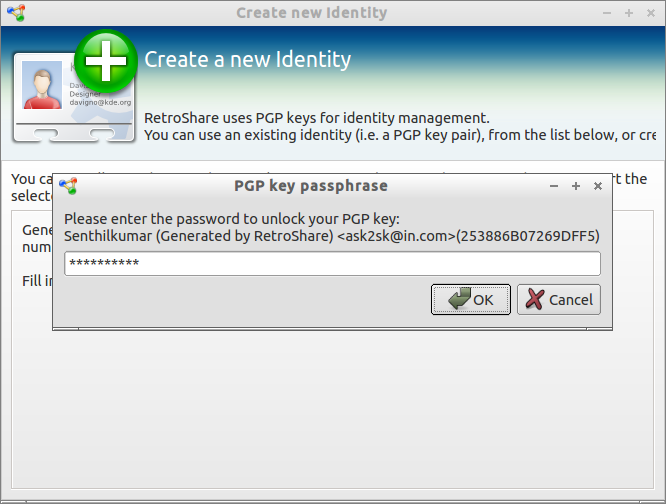
Task: Minimize the PGP key passphrase dialog
Action: (x=553, y=186)
